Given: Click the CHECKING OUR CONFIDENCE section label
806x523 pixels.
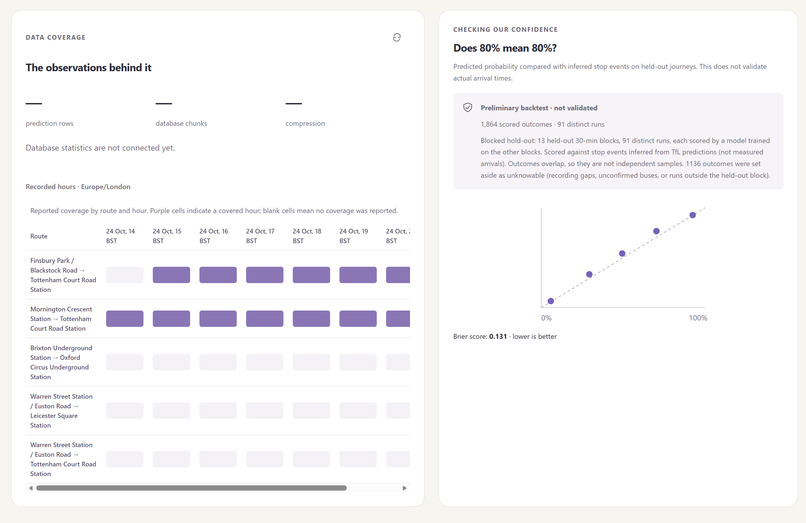Looking at the screenshot, I should click(x=505, y=30).
